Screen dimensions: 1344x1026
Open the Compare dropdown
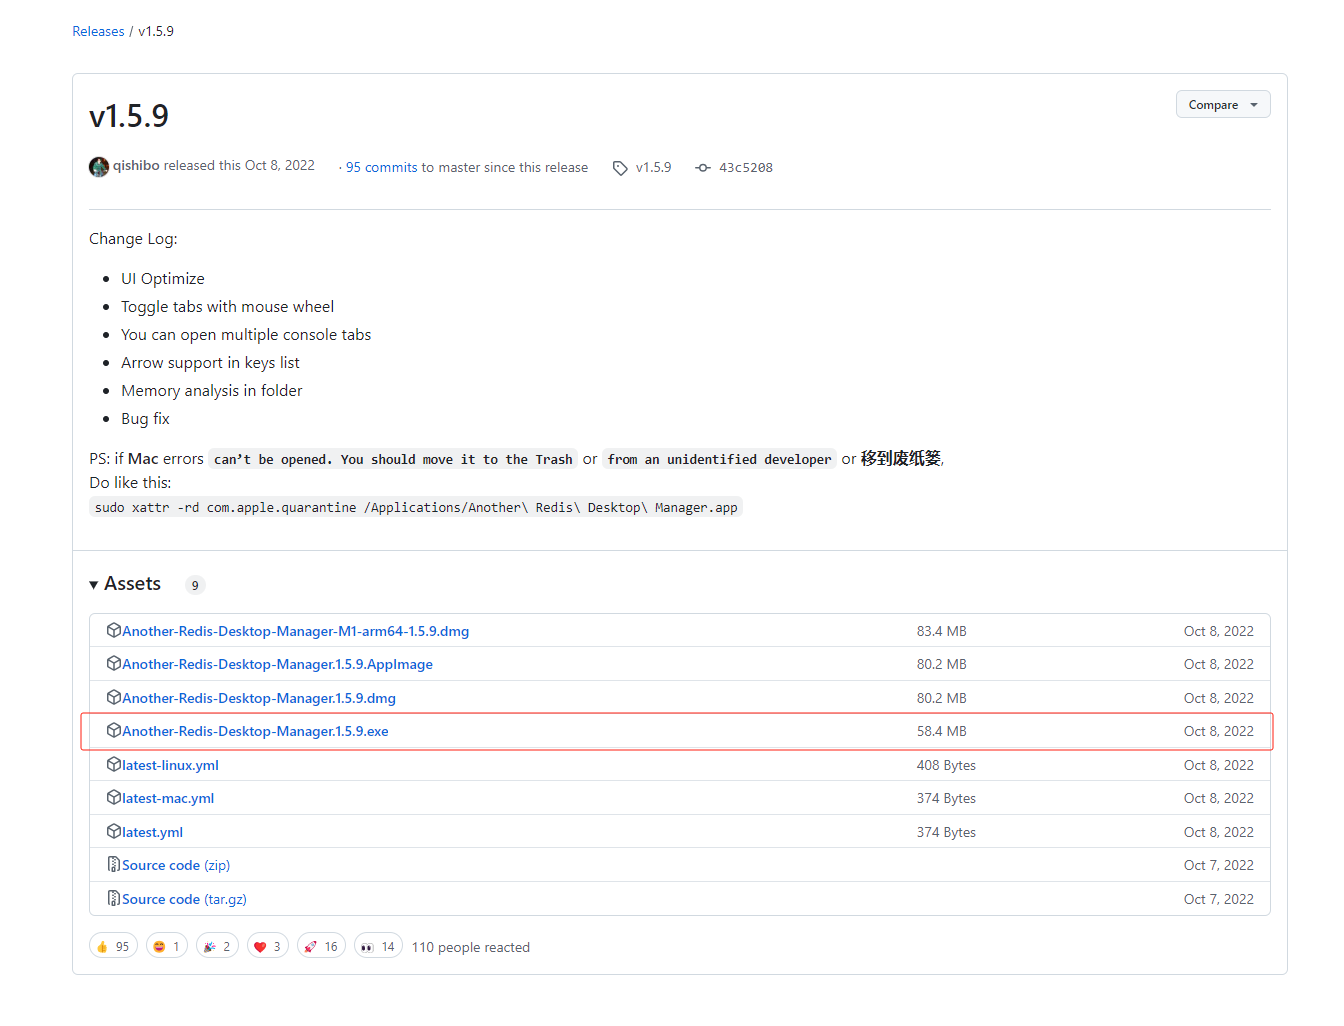pos(1223,104)
